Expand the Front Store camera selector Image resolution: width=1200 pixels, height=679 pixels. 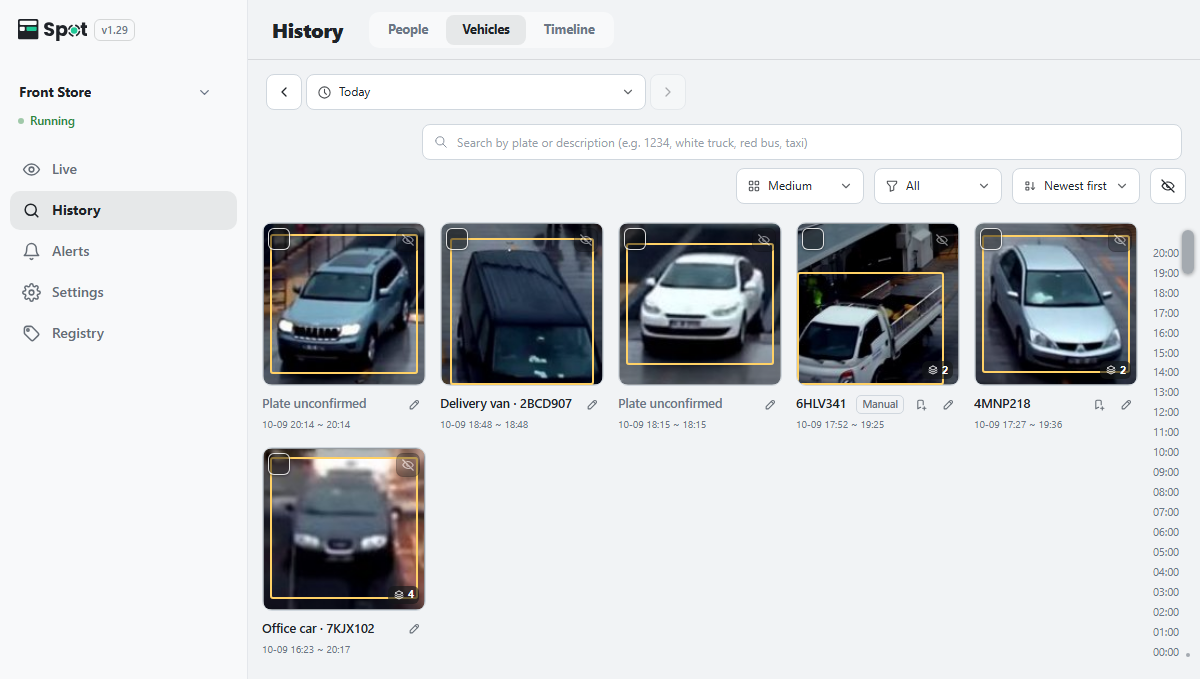(115, 92)
